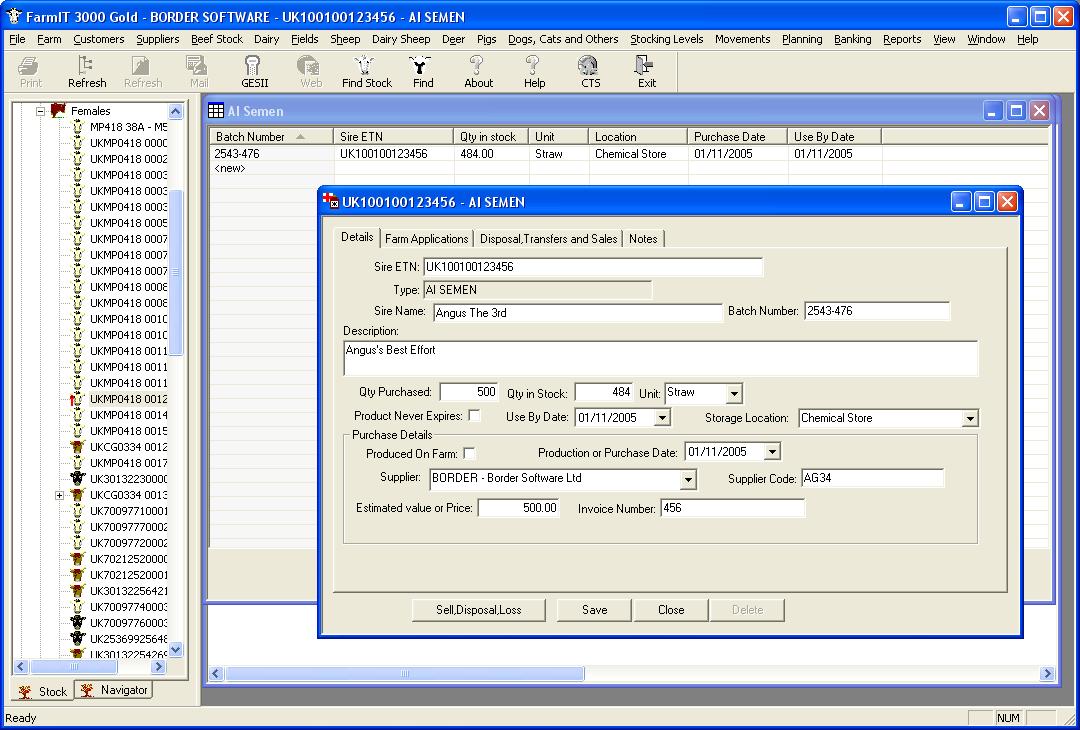Click the Save button
Image resolution: width=1080 pixels, height=730 pixels.
[594, 610]
